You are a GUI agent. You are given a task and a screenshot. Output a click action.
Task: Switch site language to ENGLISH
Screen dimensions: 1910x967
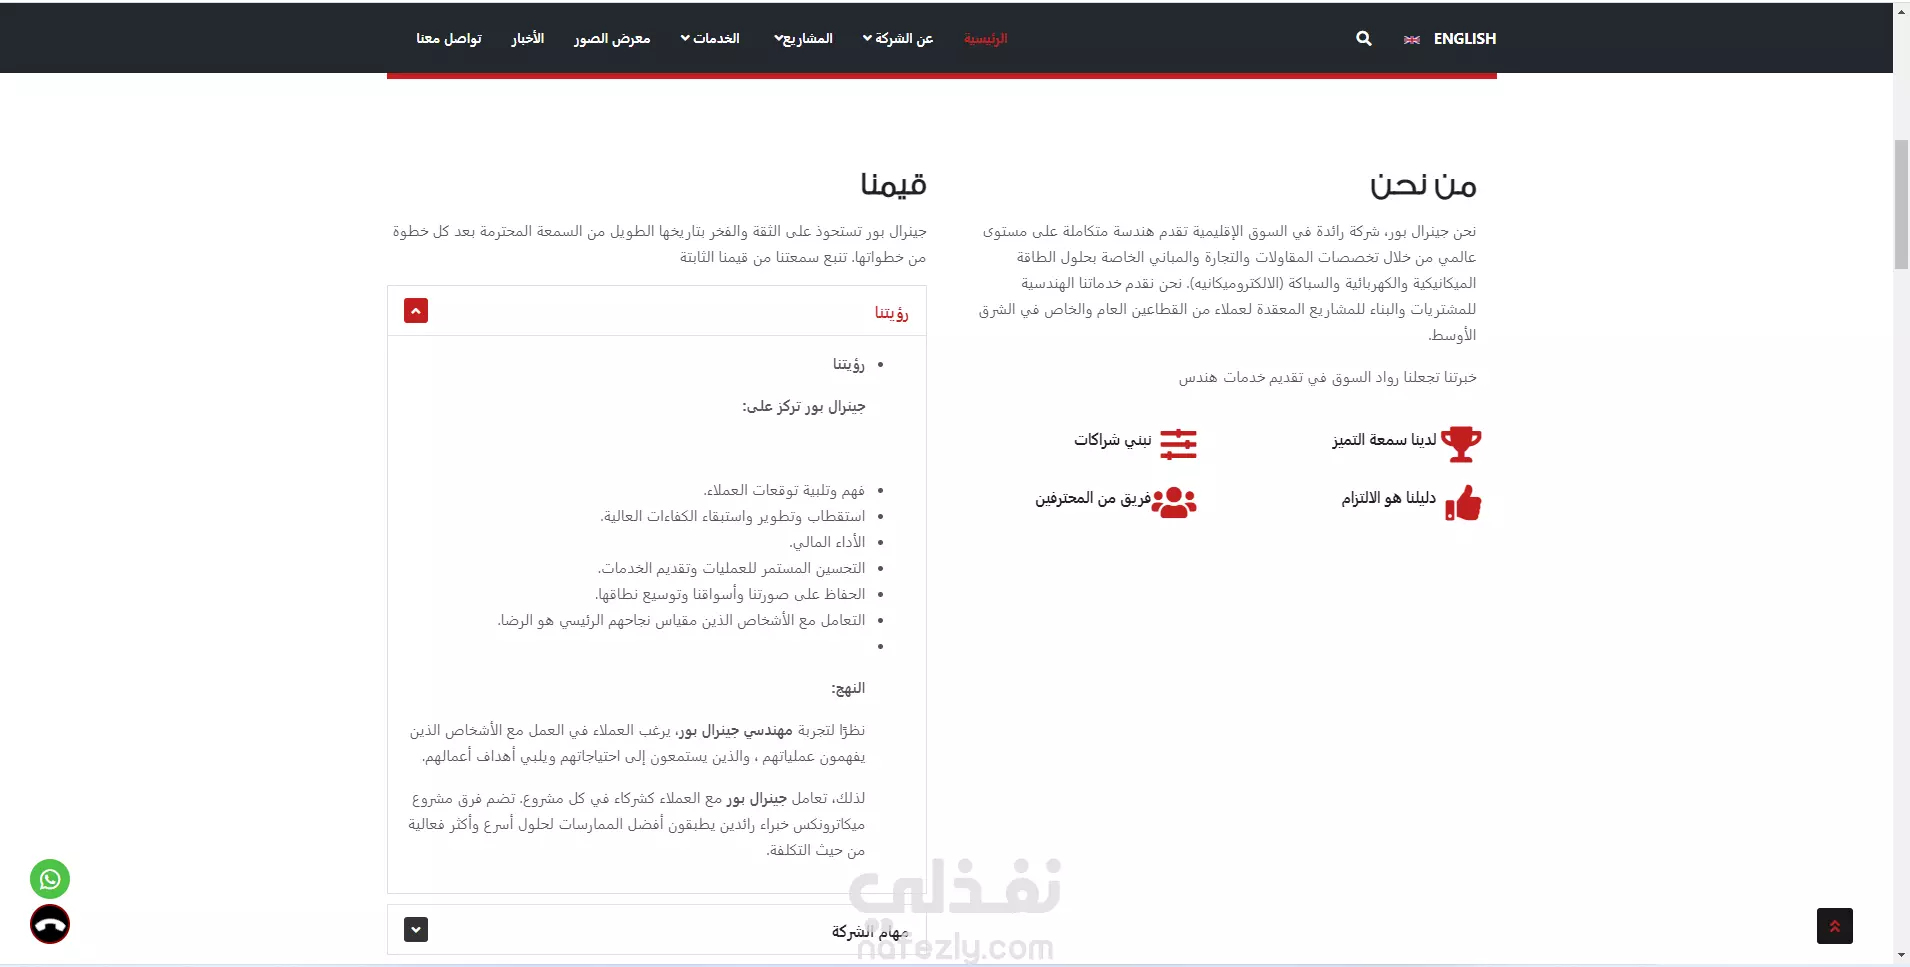tap(1465, 38)
